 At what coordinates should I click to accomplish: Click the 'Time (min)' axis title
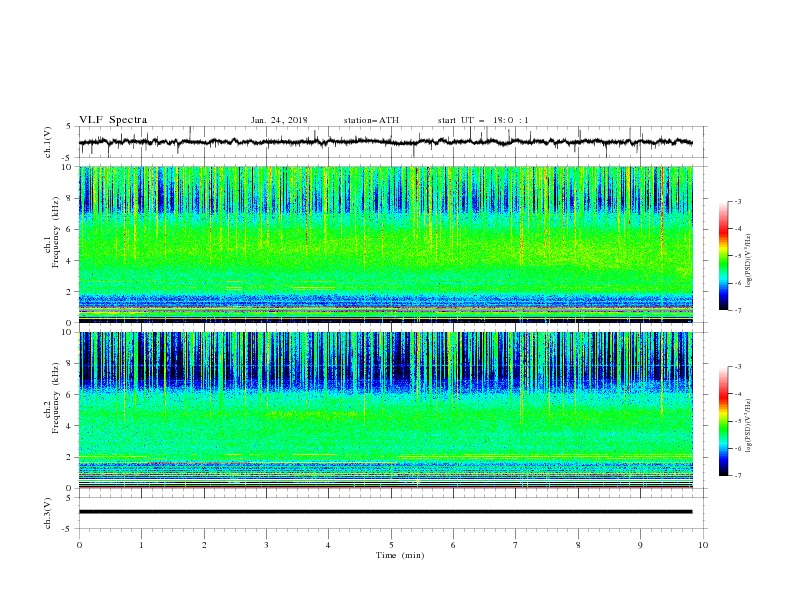(x=400, y=555)
